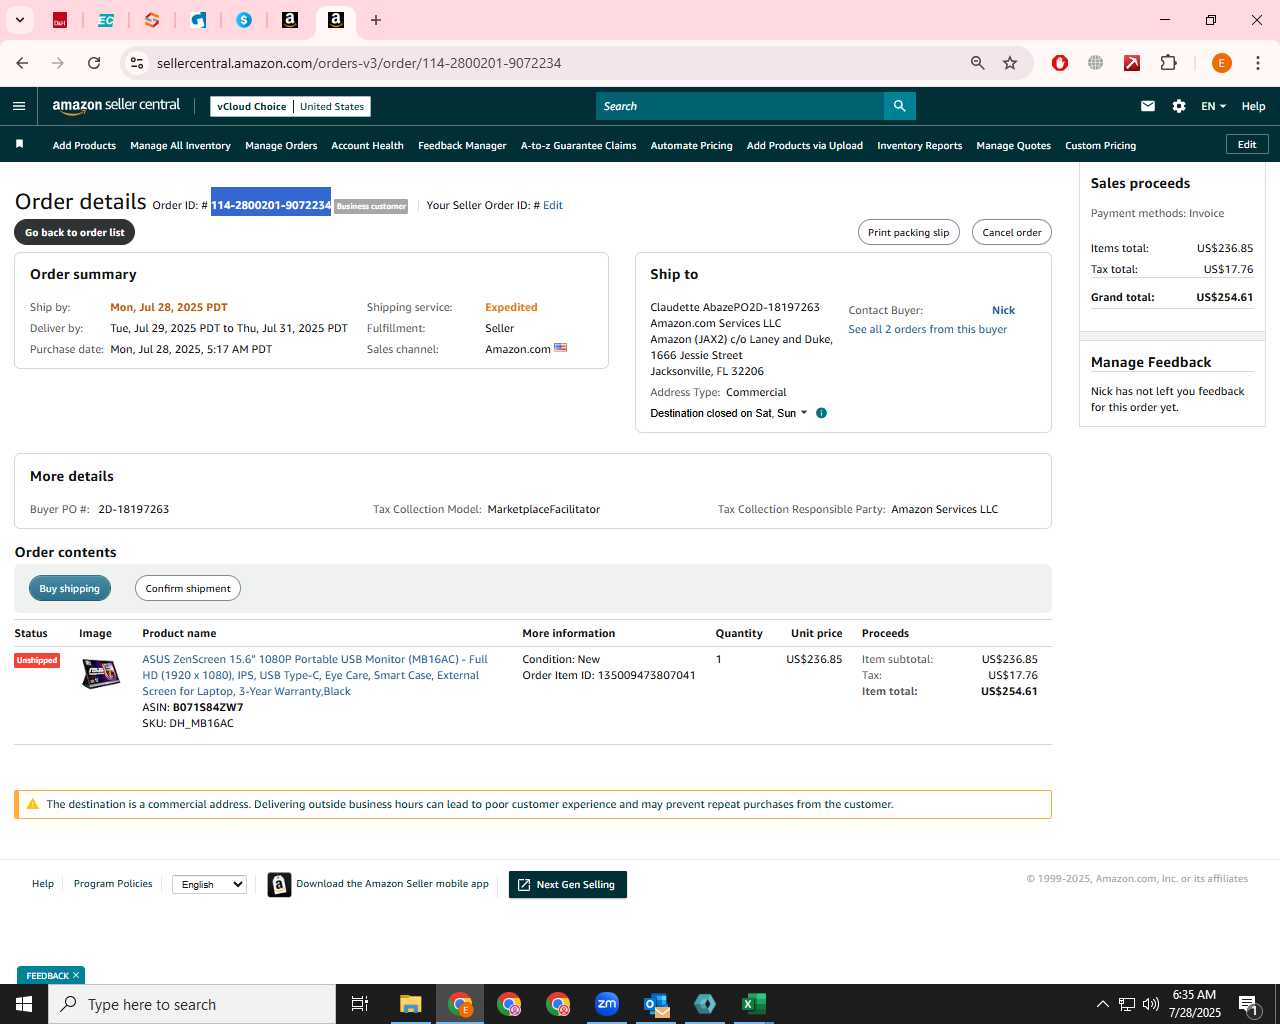Open vCloud Choice United States marketplace switcher

pos(290,106)
